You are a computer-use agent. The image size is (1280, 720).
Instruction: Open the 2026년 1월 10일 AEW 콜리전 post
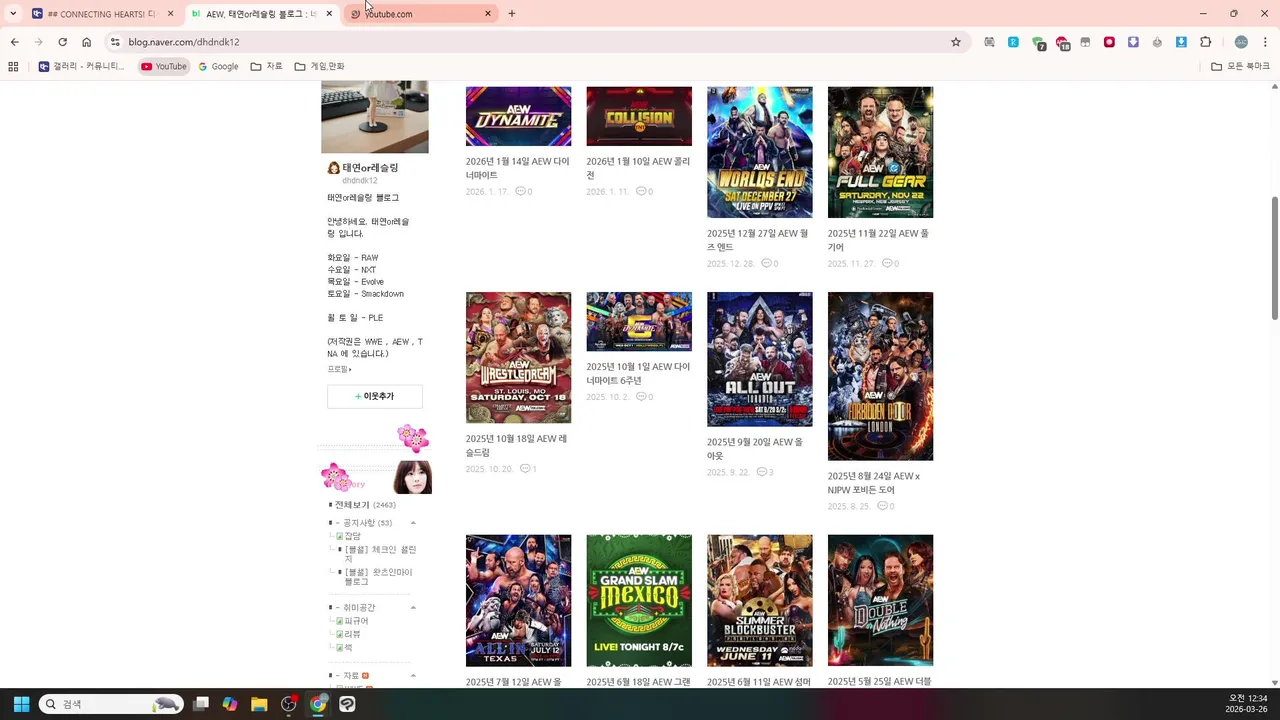638,168
